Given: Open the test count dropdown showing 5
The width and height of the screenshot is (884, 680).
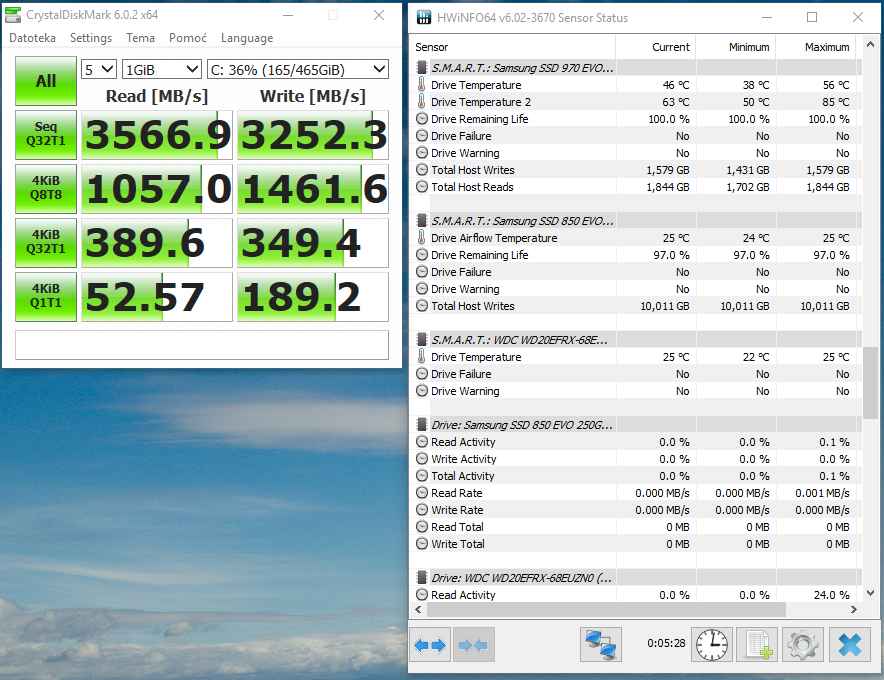Looking at the screenshot, I should click(x=99, y=69).
